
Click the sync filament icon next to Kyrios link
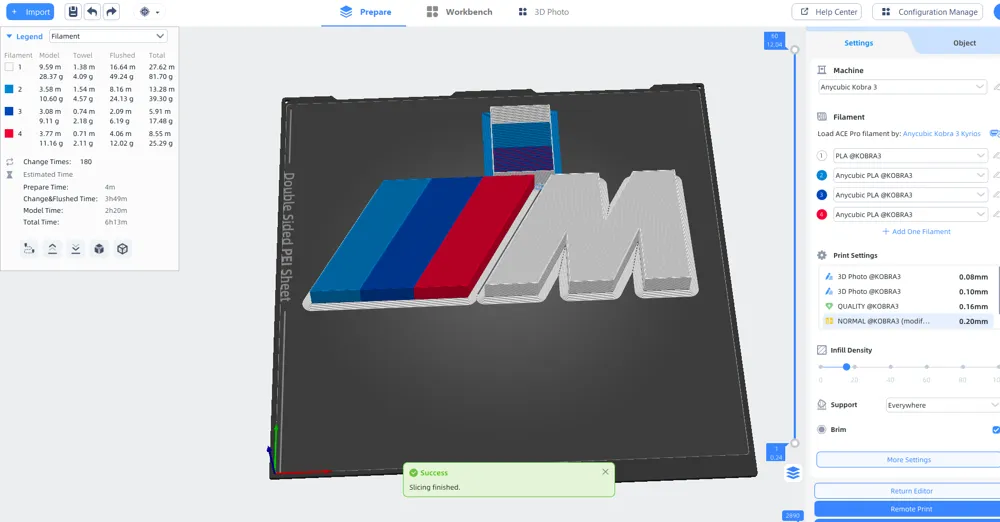(994, 134)
